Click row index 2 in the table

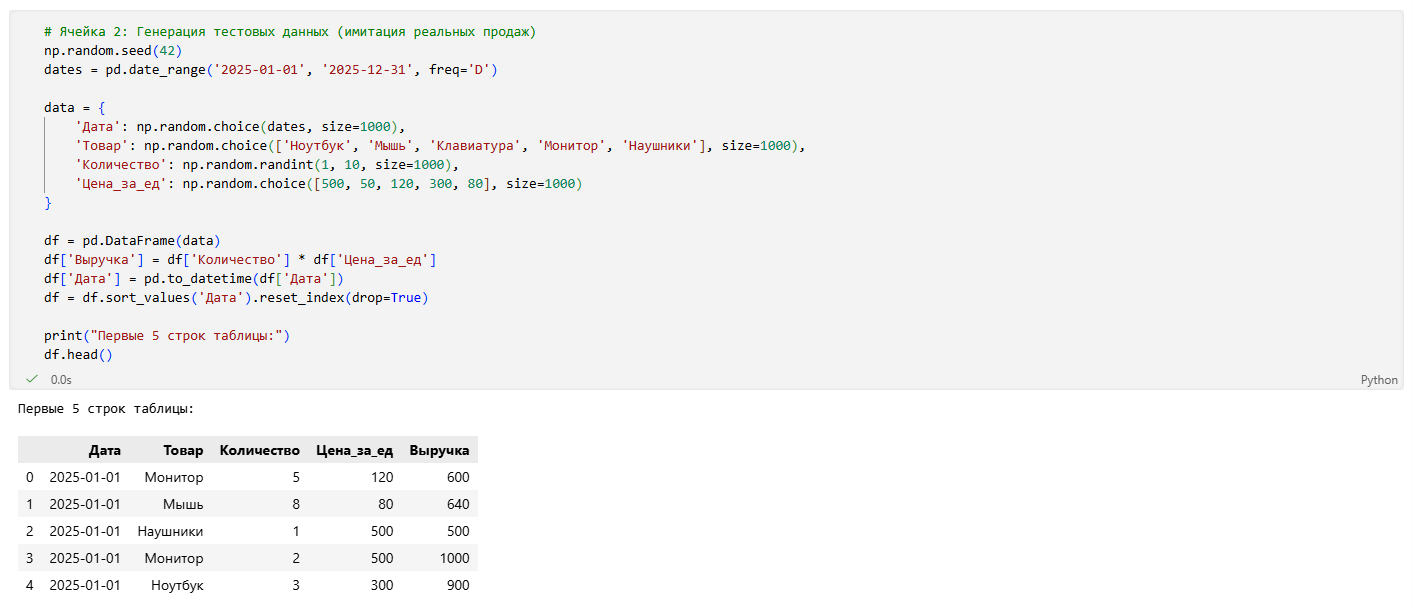(29, 531)
